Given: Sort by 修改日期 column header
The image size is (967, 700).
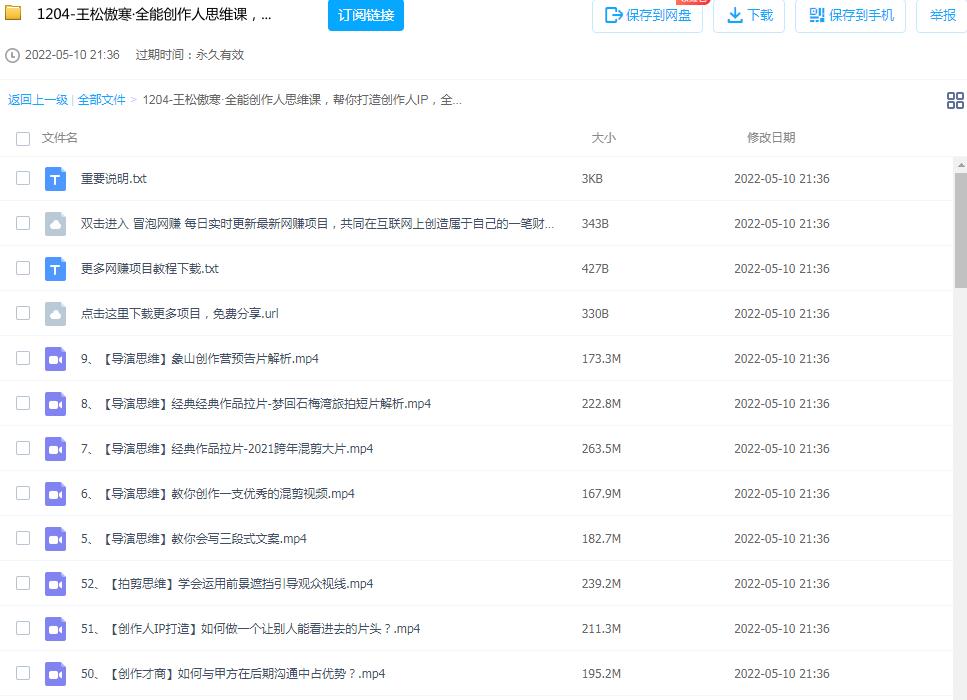Looking at the screenshot, I should pyautogui.click(x=771, y=138).
